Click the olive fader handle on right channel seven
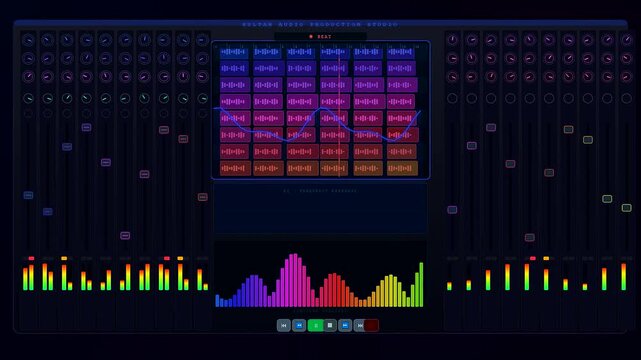The width and height of the screenshot is (641, 360). (569, 130)
